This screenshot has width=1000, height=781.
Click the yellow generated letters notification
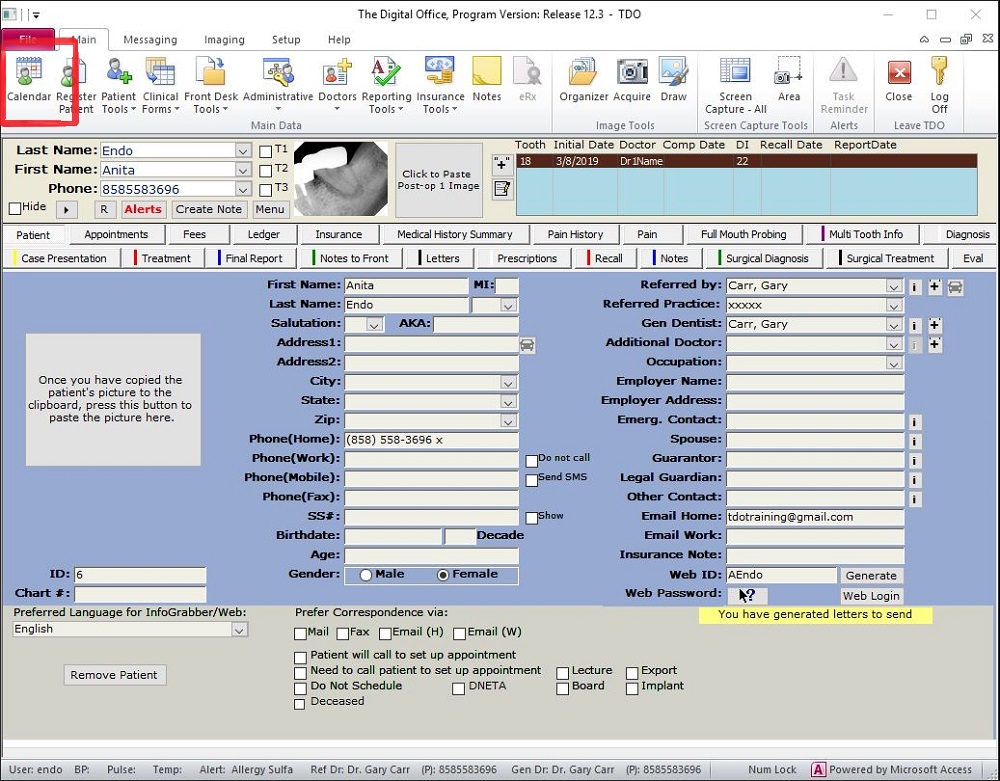pos(814,615)
